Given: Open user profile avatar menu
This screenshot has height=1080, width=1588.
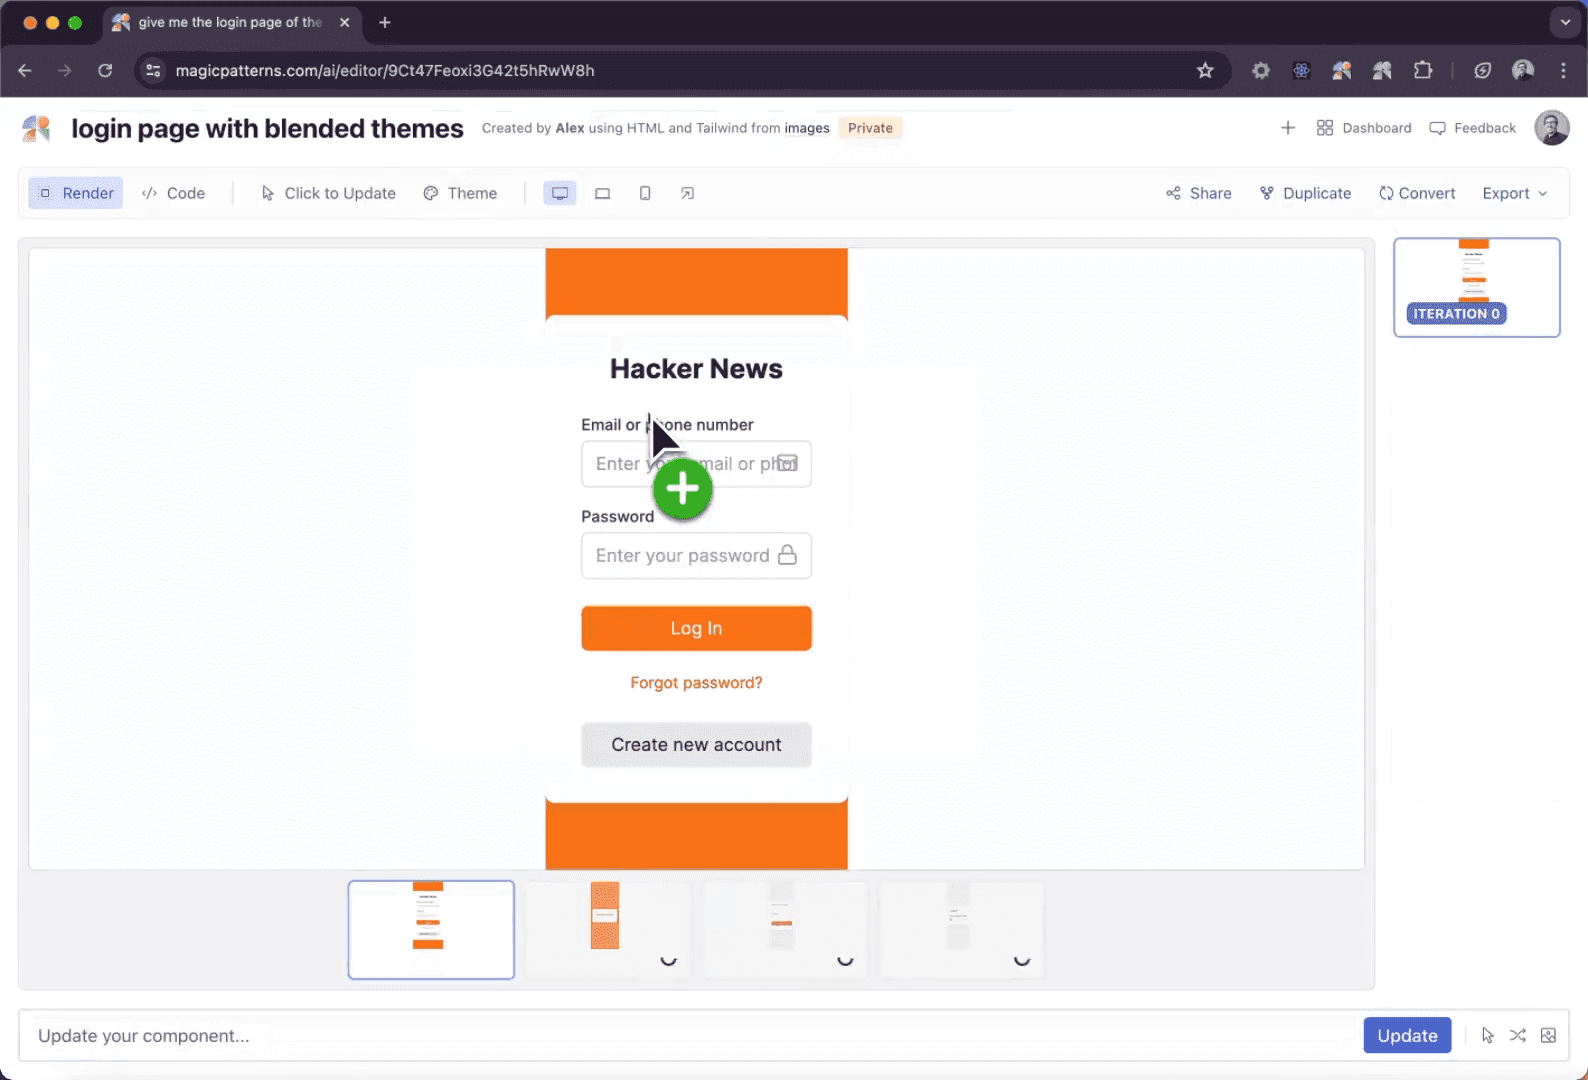Looking at the screenshot, I should pos(1552,128).
